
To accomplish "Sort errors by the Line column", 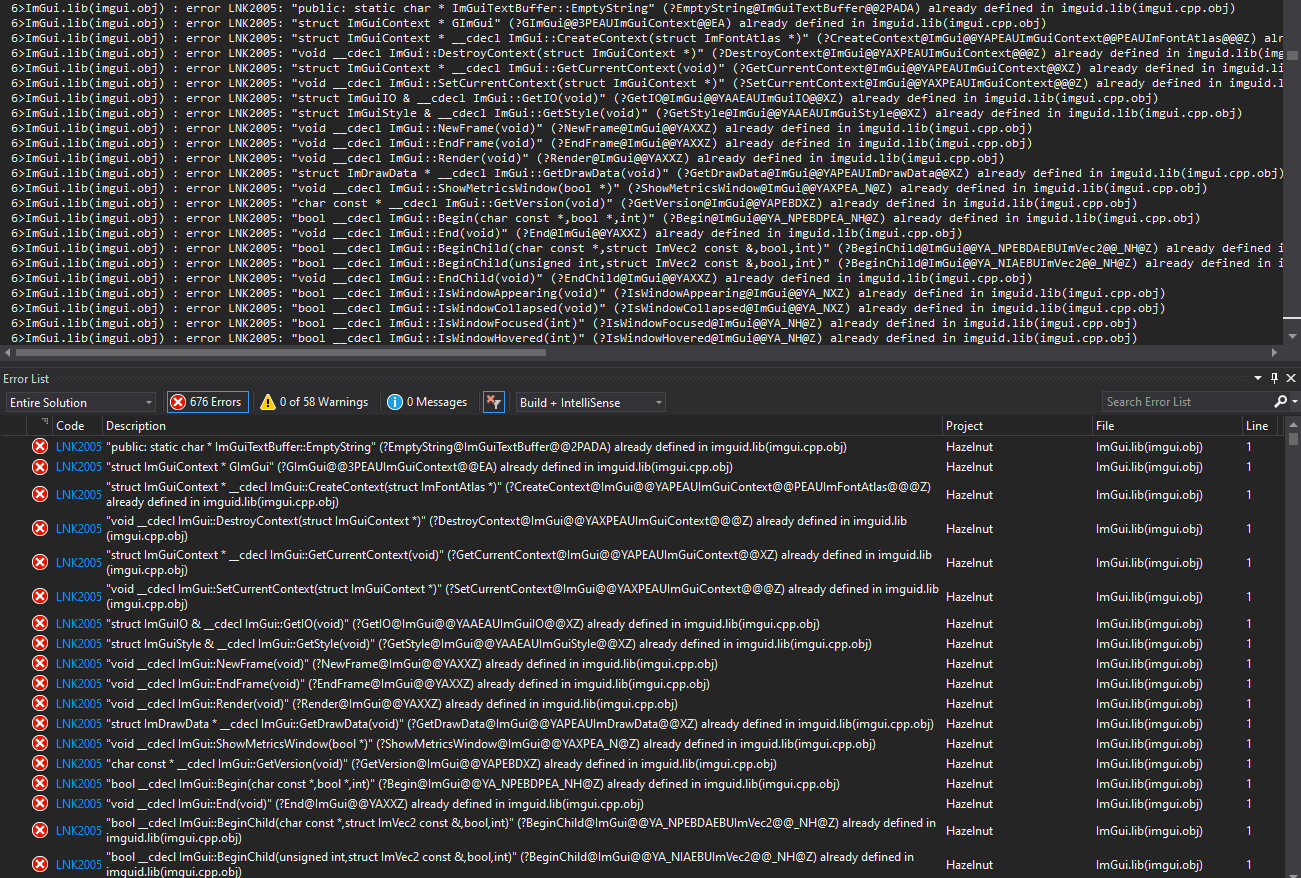I will click(1256, 424).
